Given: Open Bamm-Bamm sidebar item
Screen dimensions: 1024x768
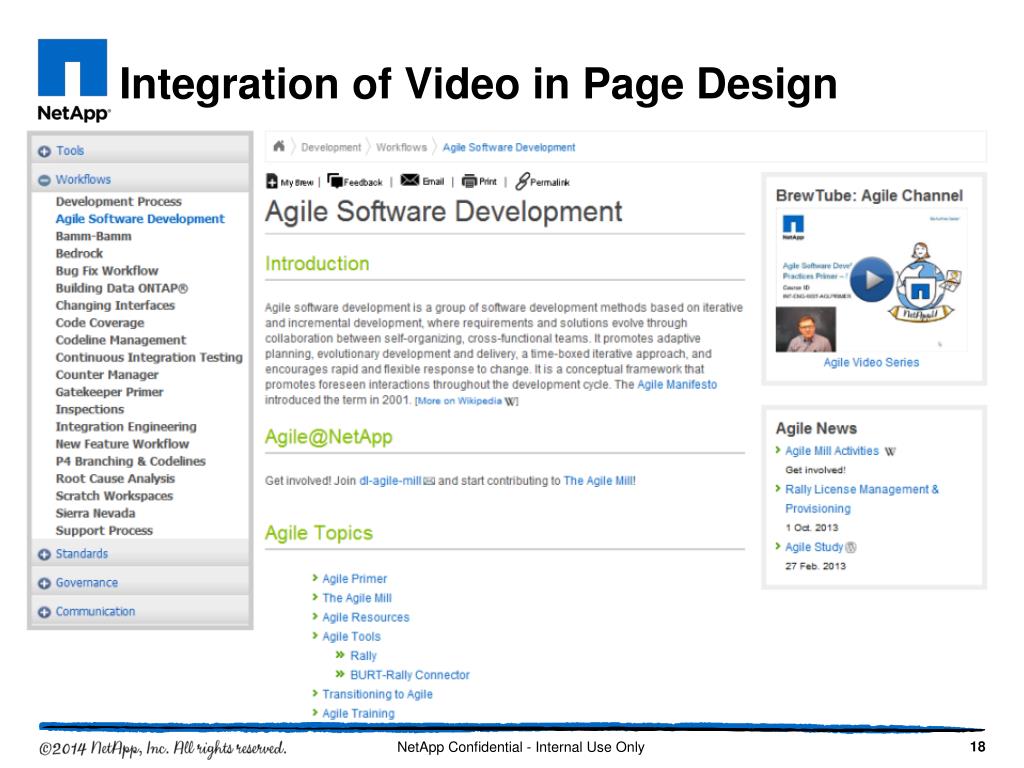Looking at the screenshot, I should click(x=93, y=236).
